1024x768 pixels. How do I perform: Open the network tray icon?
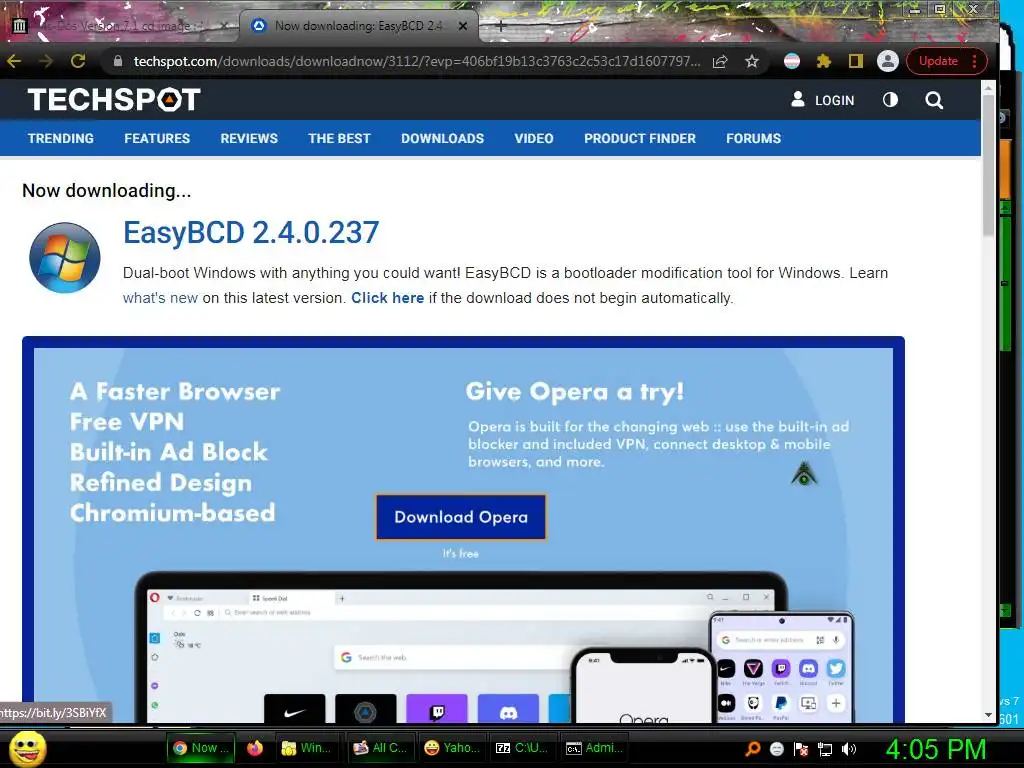[825, 749]
